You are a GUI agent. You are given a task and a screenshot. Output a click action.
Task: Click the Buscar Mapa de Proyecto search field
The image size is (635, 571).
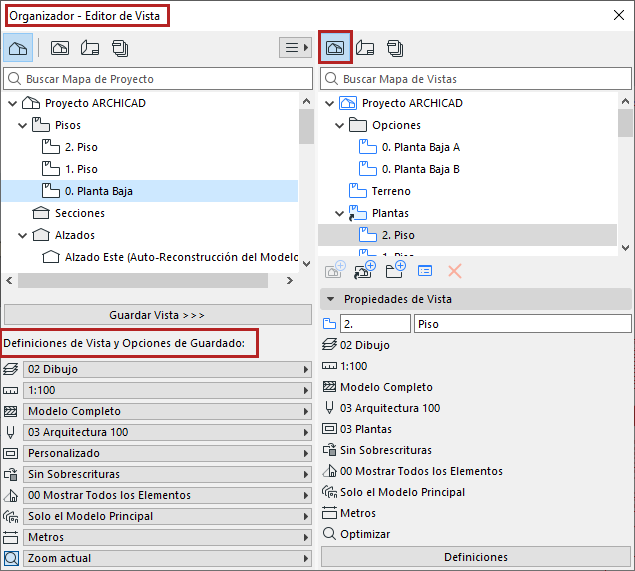[158, 79]
